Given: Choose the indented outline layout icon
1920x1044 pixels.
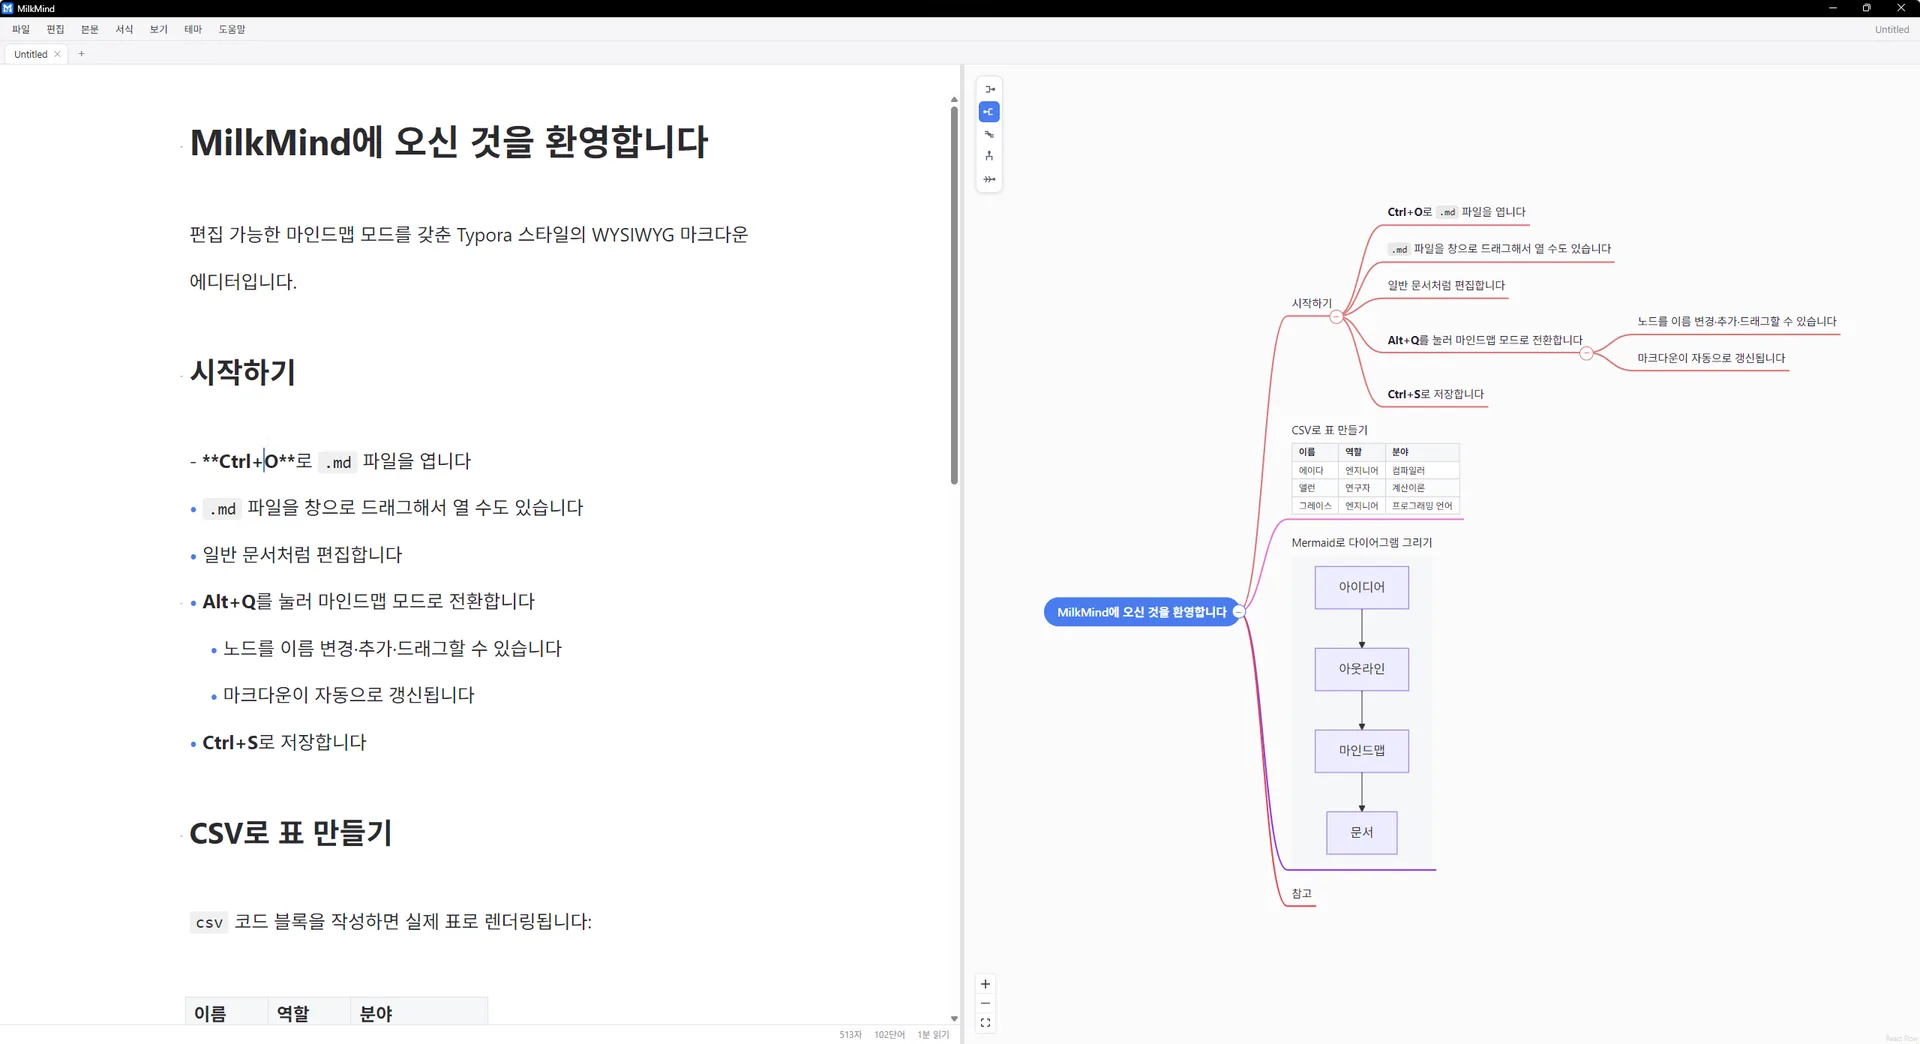Looking at the screenshot, I should (x=989, y=134).
